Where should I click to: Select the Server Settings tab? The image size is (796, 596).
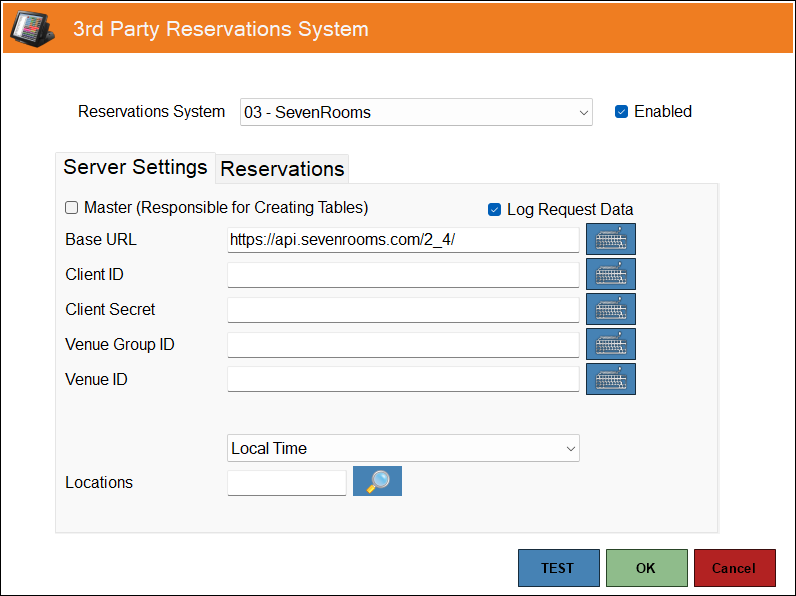[135, 167]
